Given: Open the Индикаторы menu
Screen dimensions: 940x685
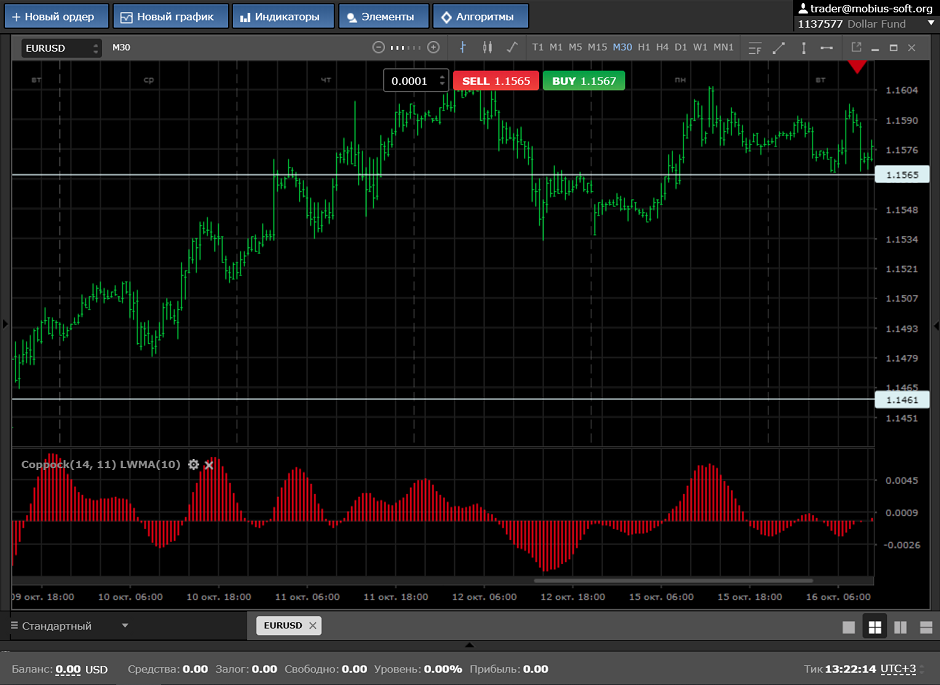Looking at the screenshot, I should [283, 16].
